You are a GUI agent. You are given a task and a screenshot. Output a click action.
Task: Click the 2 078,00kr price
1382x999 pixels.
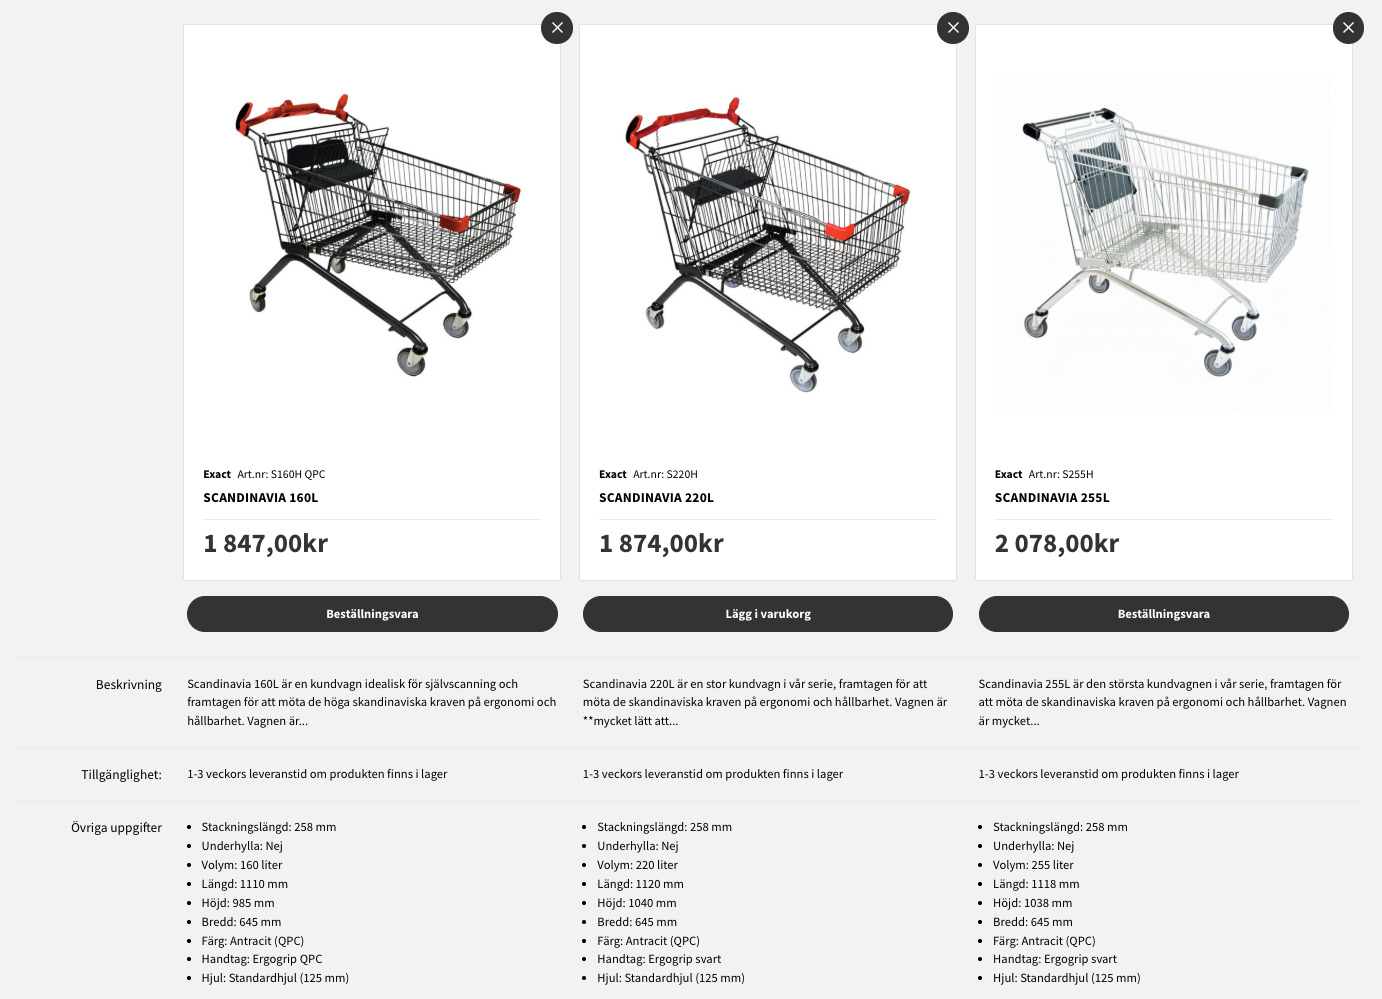[1057, 544]
